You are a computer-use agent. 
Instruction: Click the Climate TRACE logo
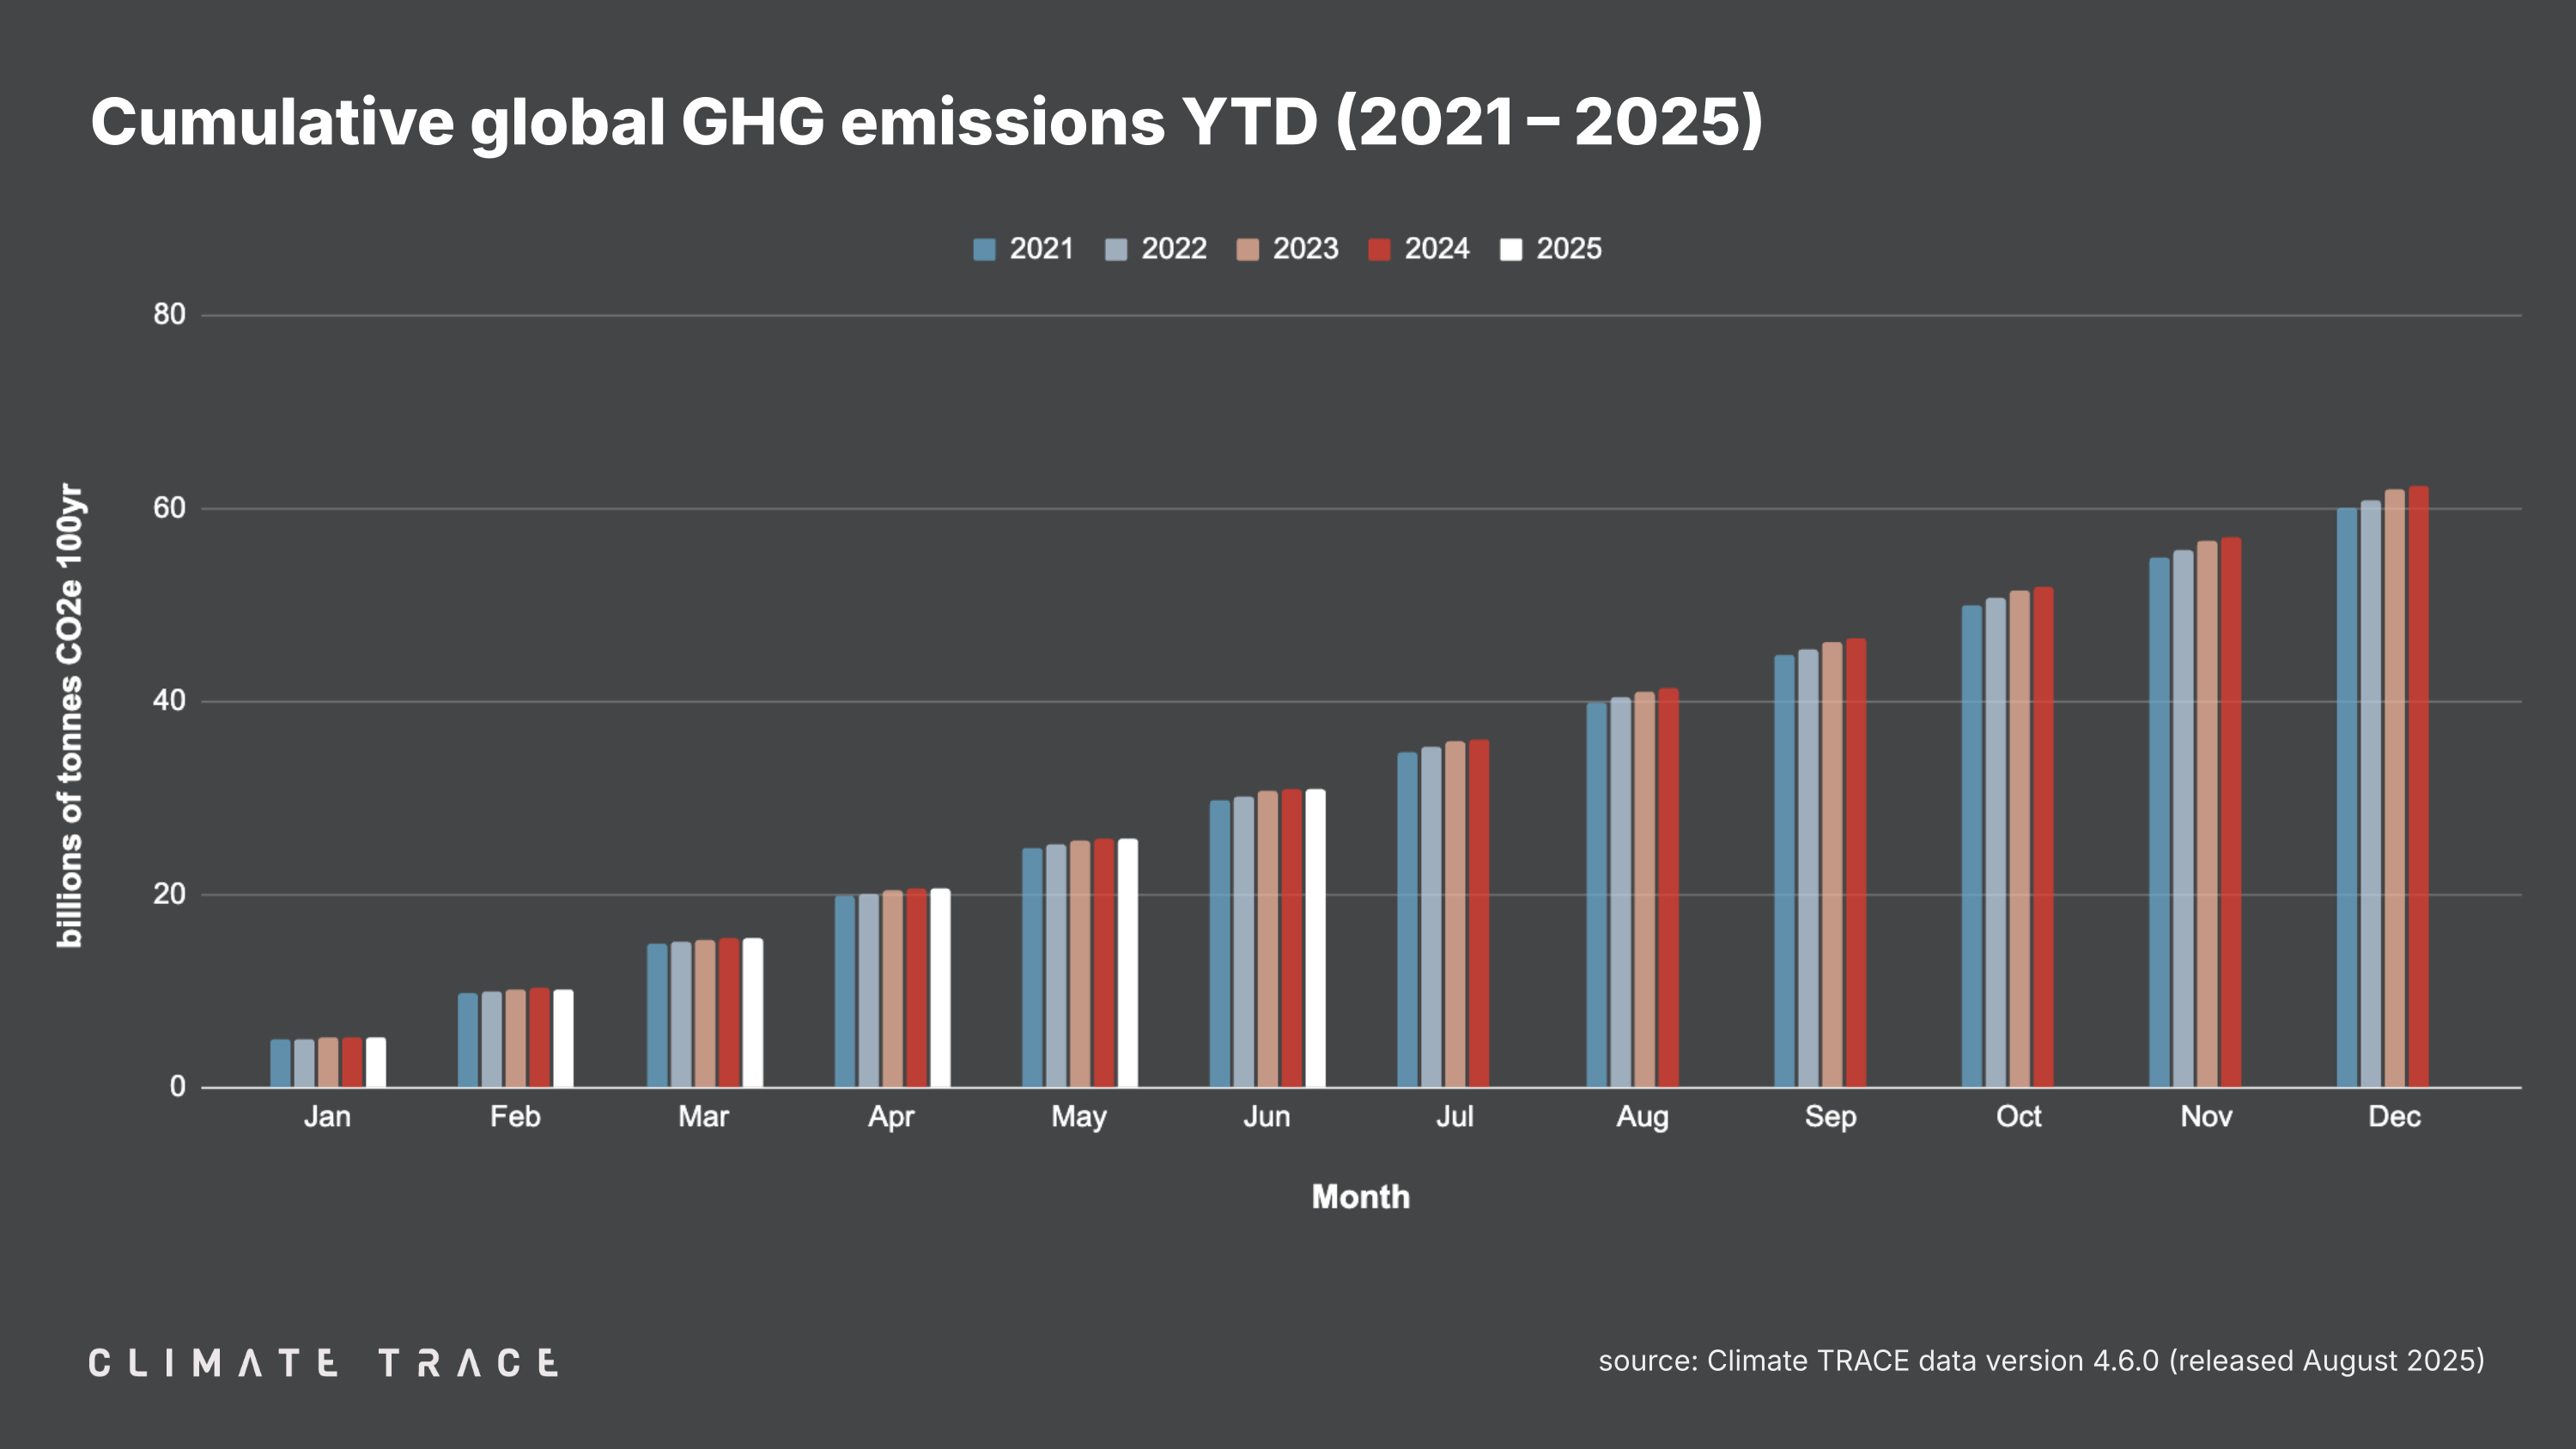(x=323, y=1362)
